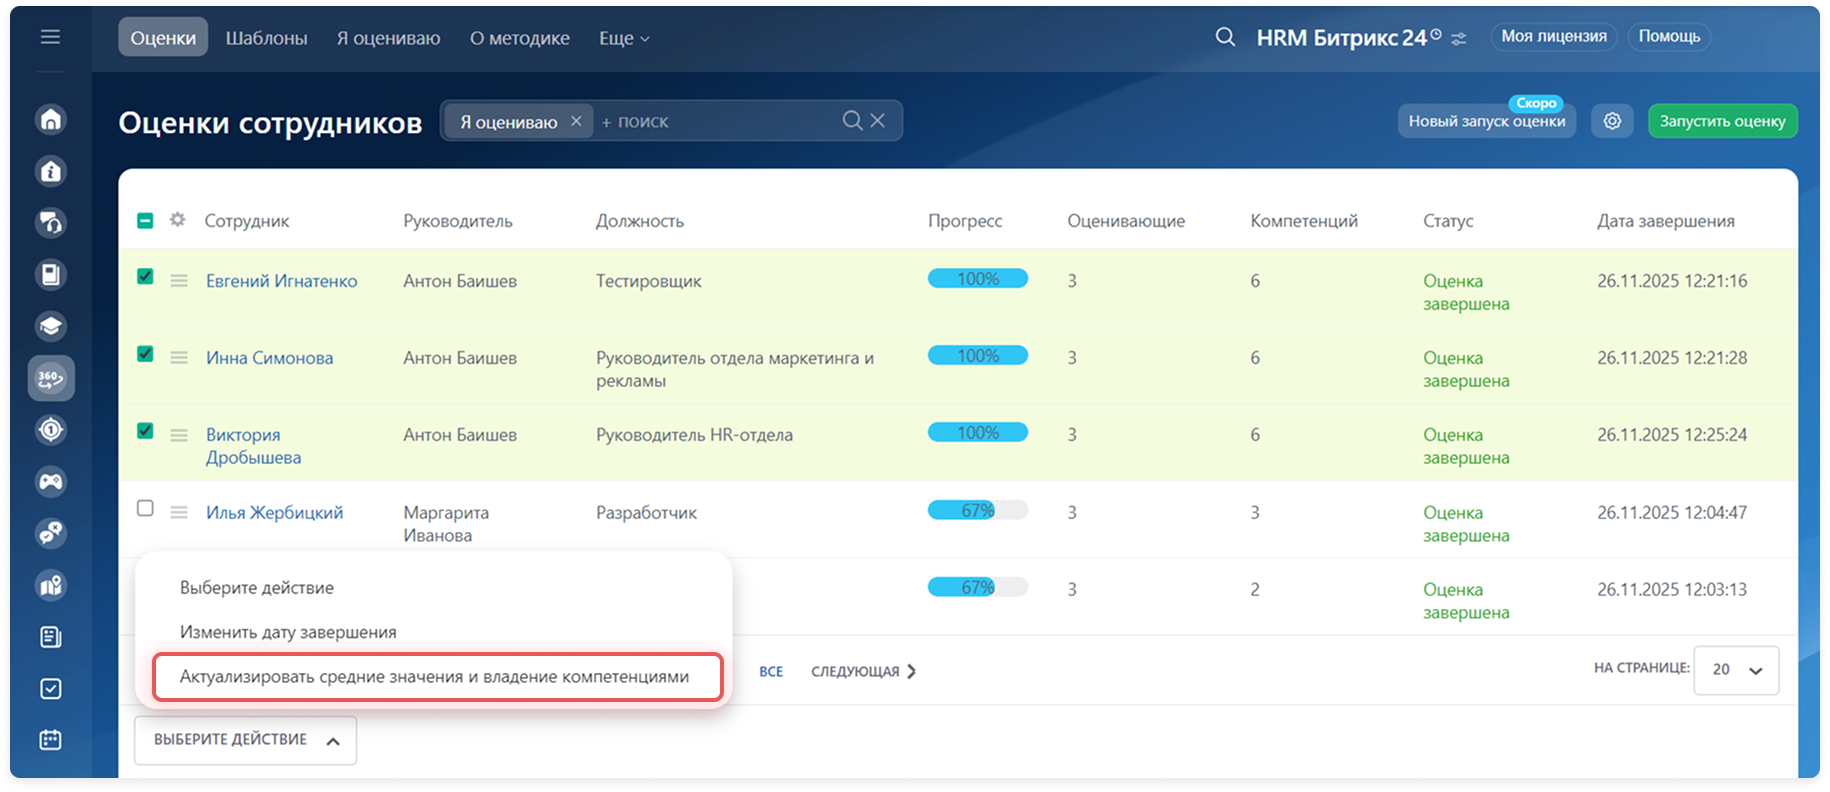Click the table column settings gear icon
The image size is (1830, 792).
coord(178,220)
